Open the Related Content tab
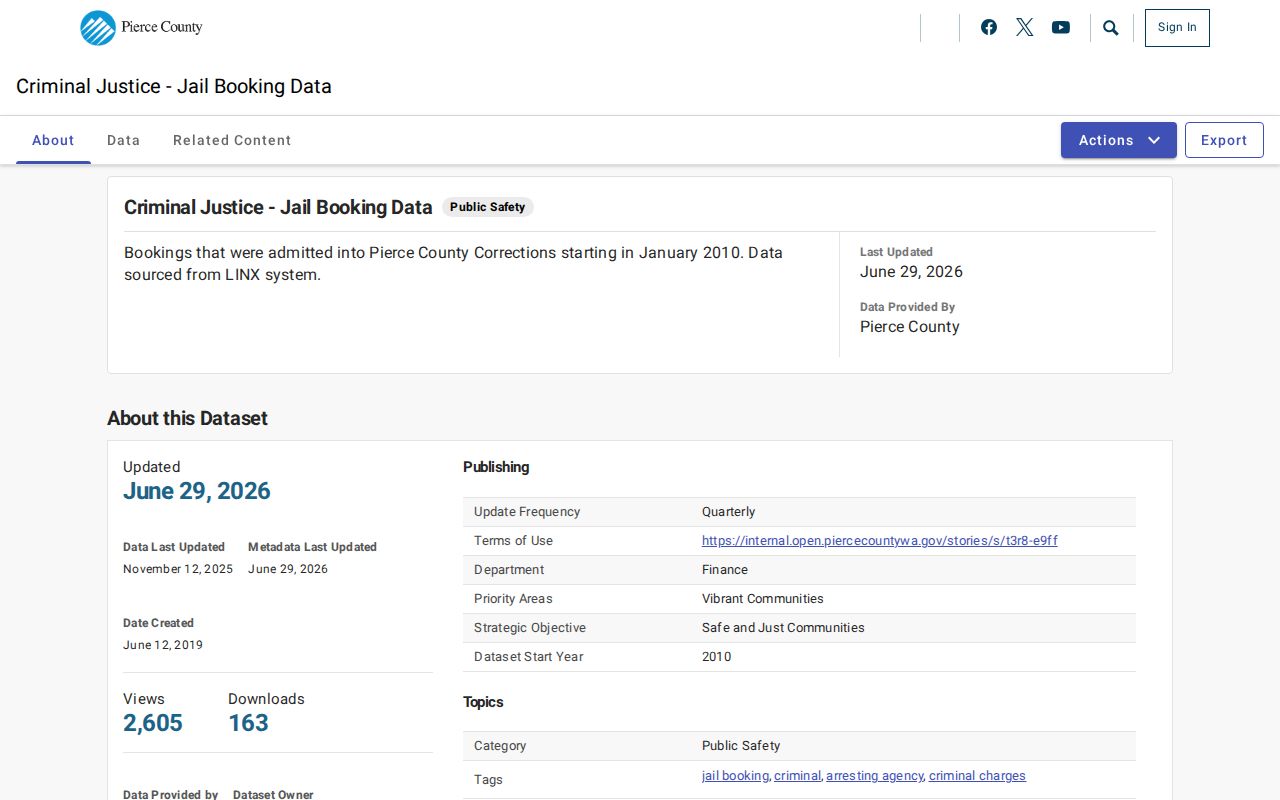Image resolution: width=1280 pixels, height=800 pixels. point(232,140)
